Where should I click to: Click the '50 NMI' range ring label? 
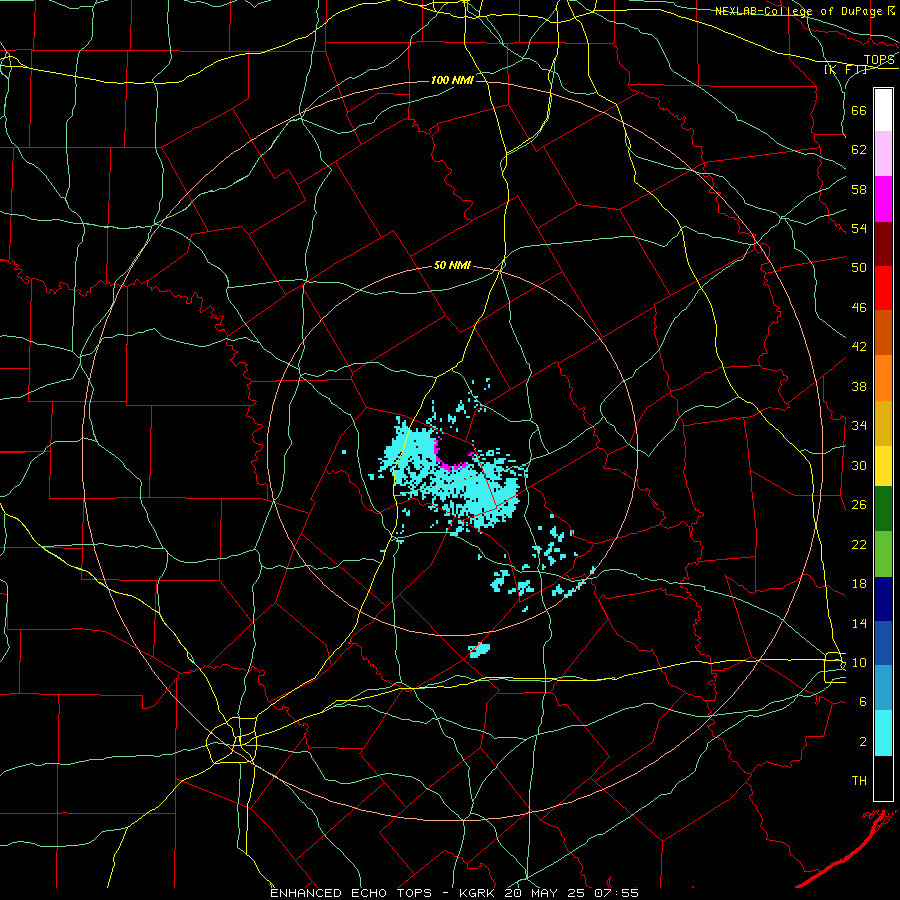(452, 265)
